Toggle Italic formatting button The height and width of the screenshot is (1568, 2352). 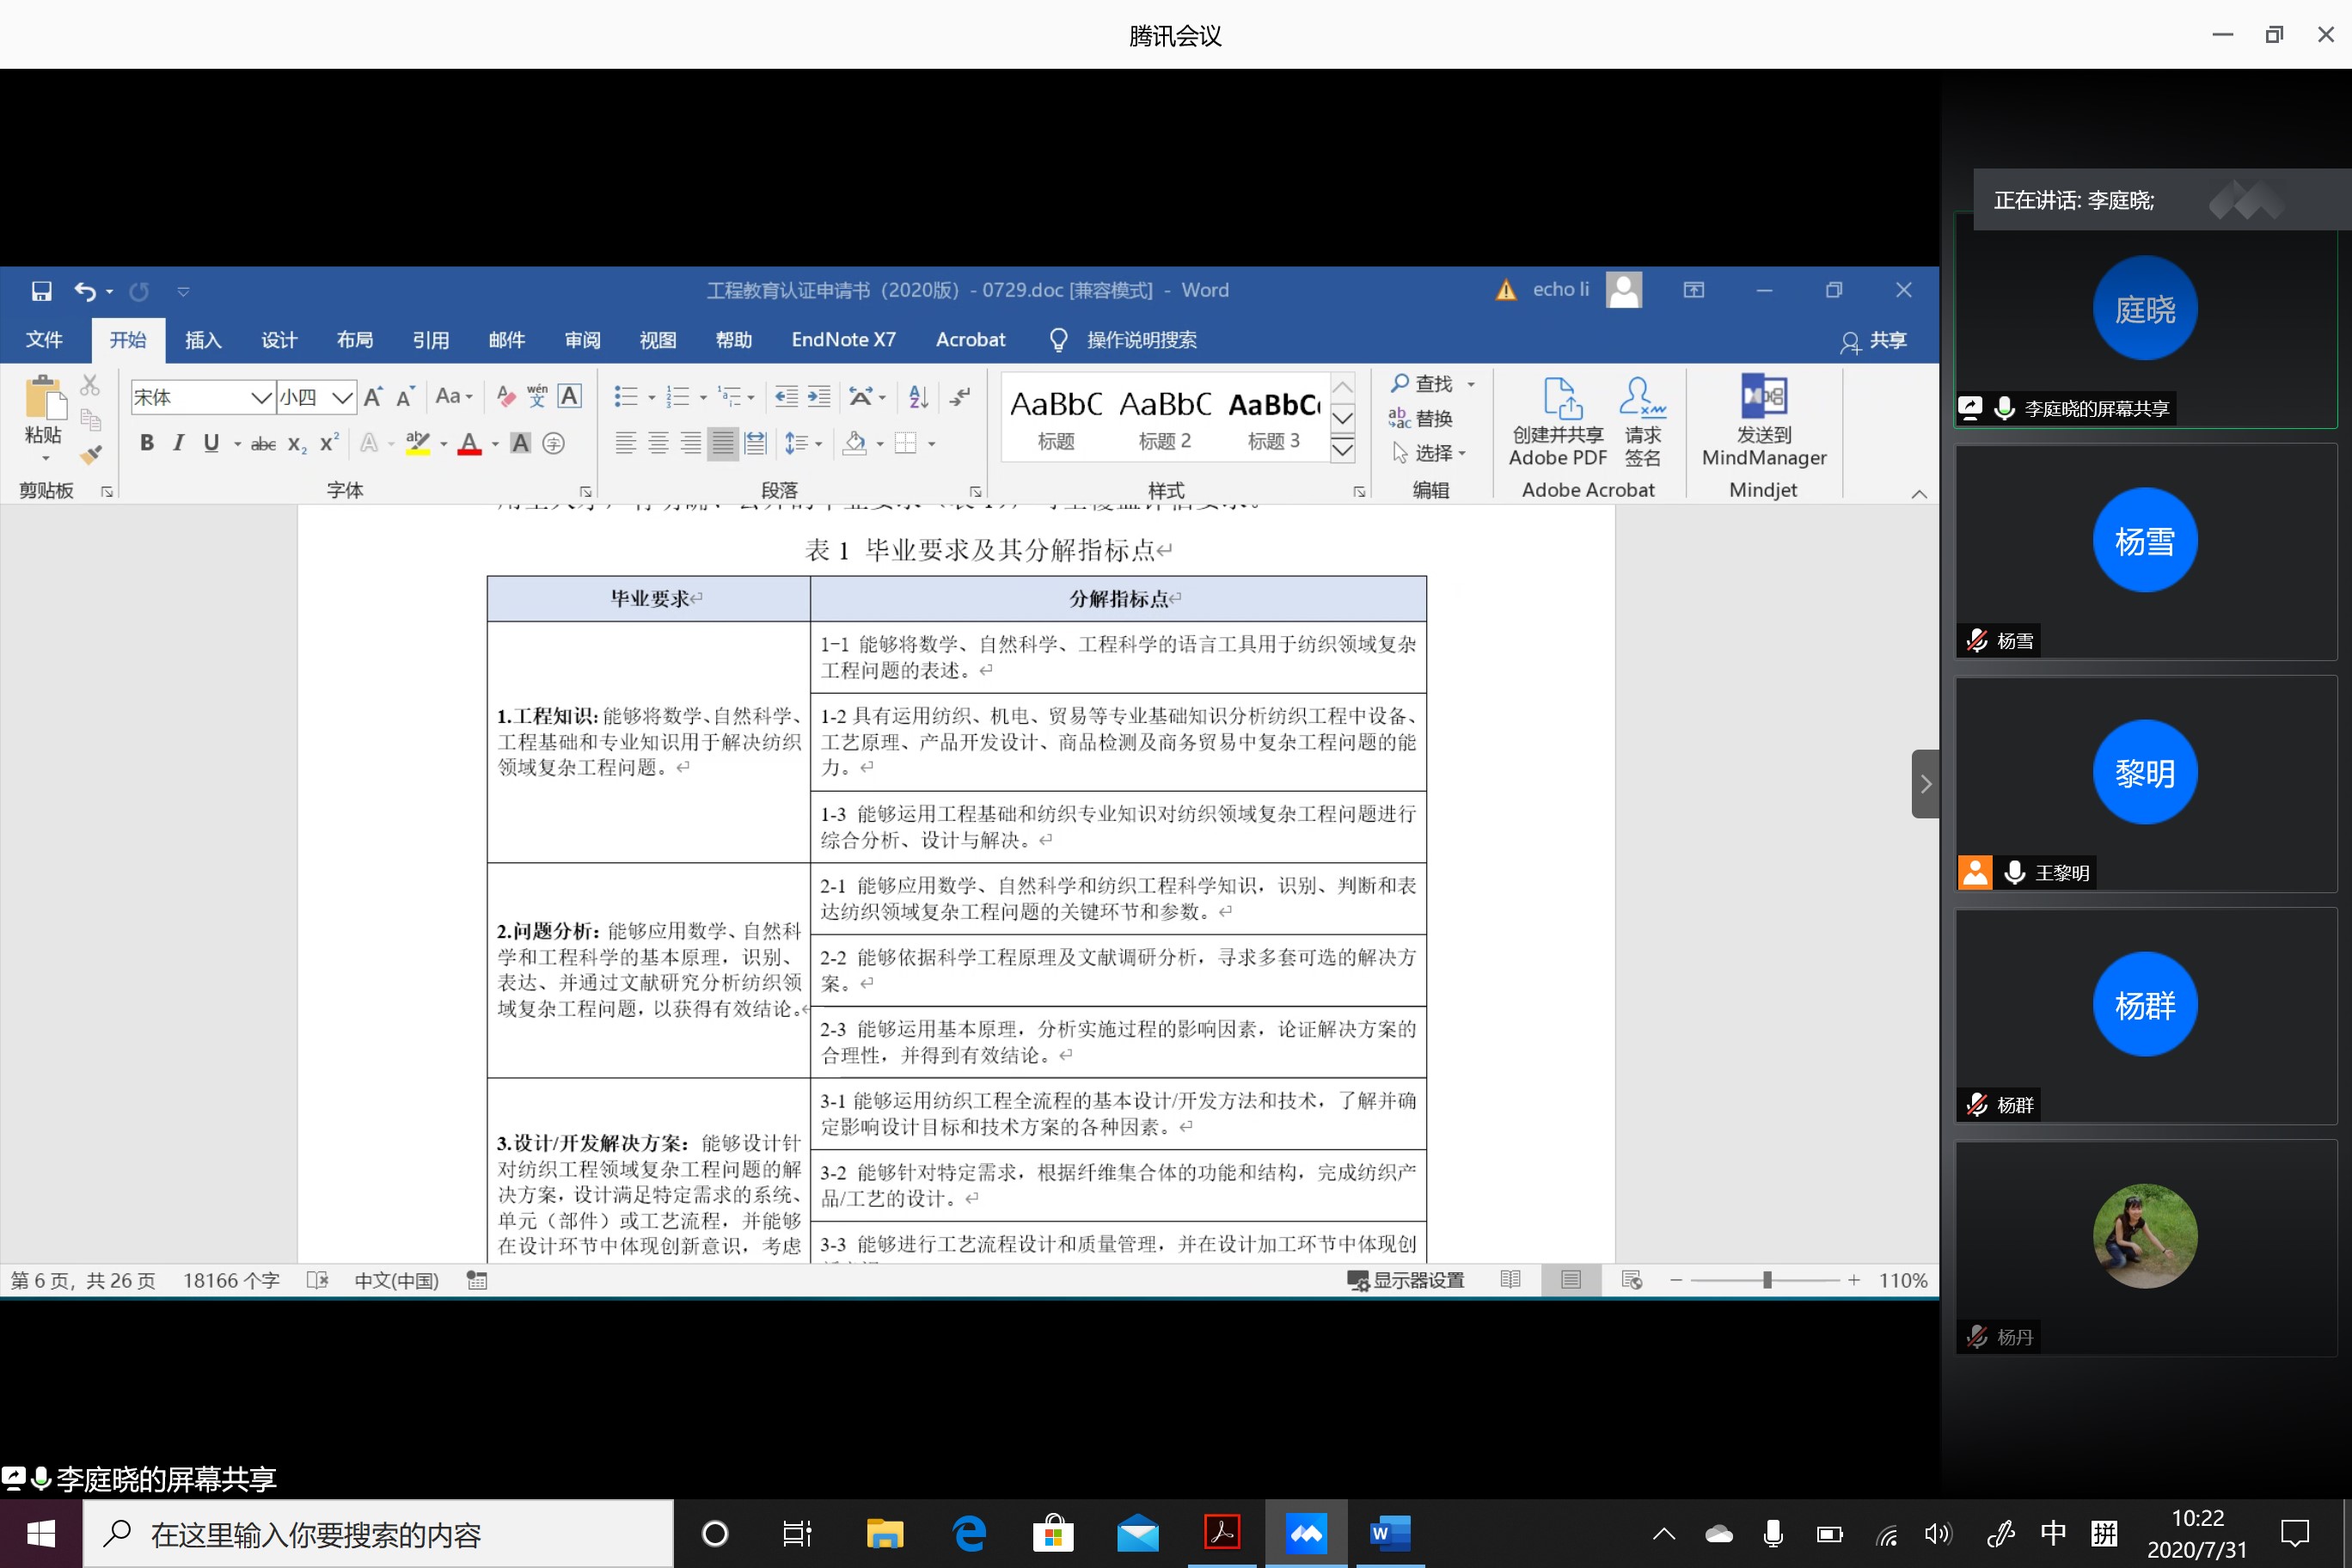coord(179,443)
